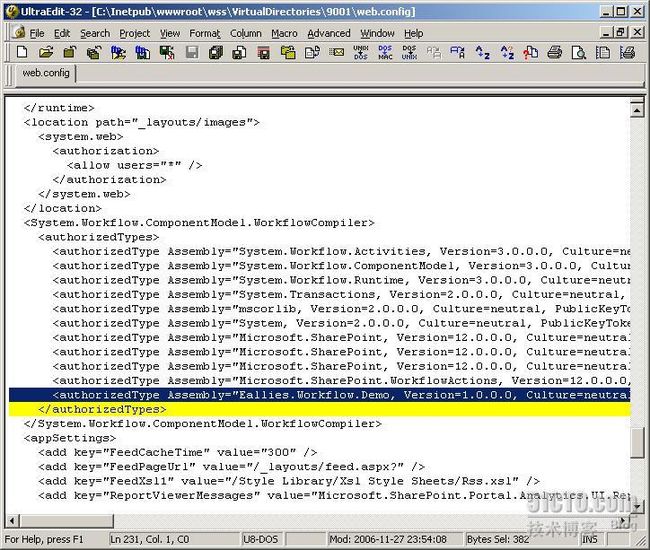The image size is (650, 550).
Task: Click the Save All stacked disks icon
Action: (x=216, y=53)
